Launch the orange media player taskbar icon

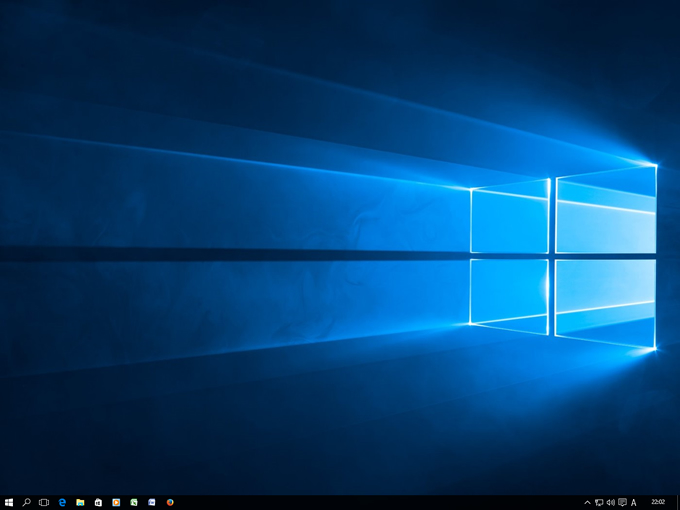click(116, 502)
